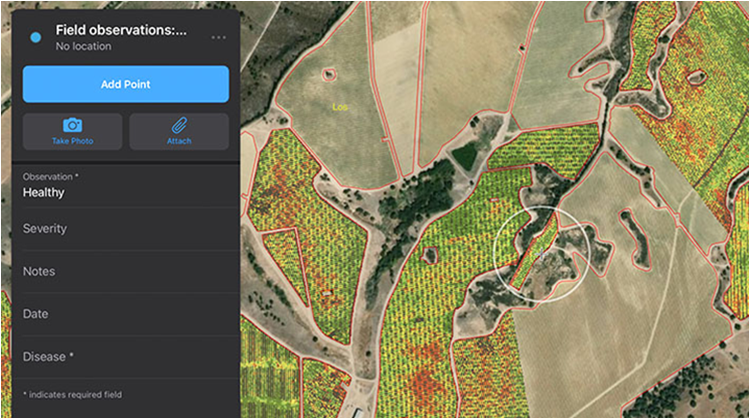The height and width of the screenshot is (419, 750).
Task: Open the three-dot more options menu
Action: coord(218,37)
